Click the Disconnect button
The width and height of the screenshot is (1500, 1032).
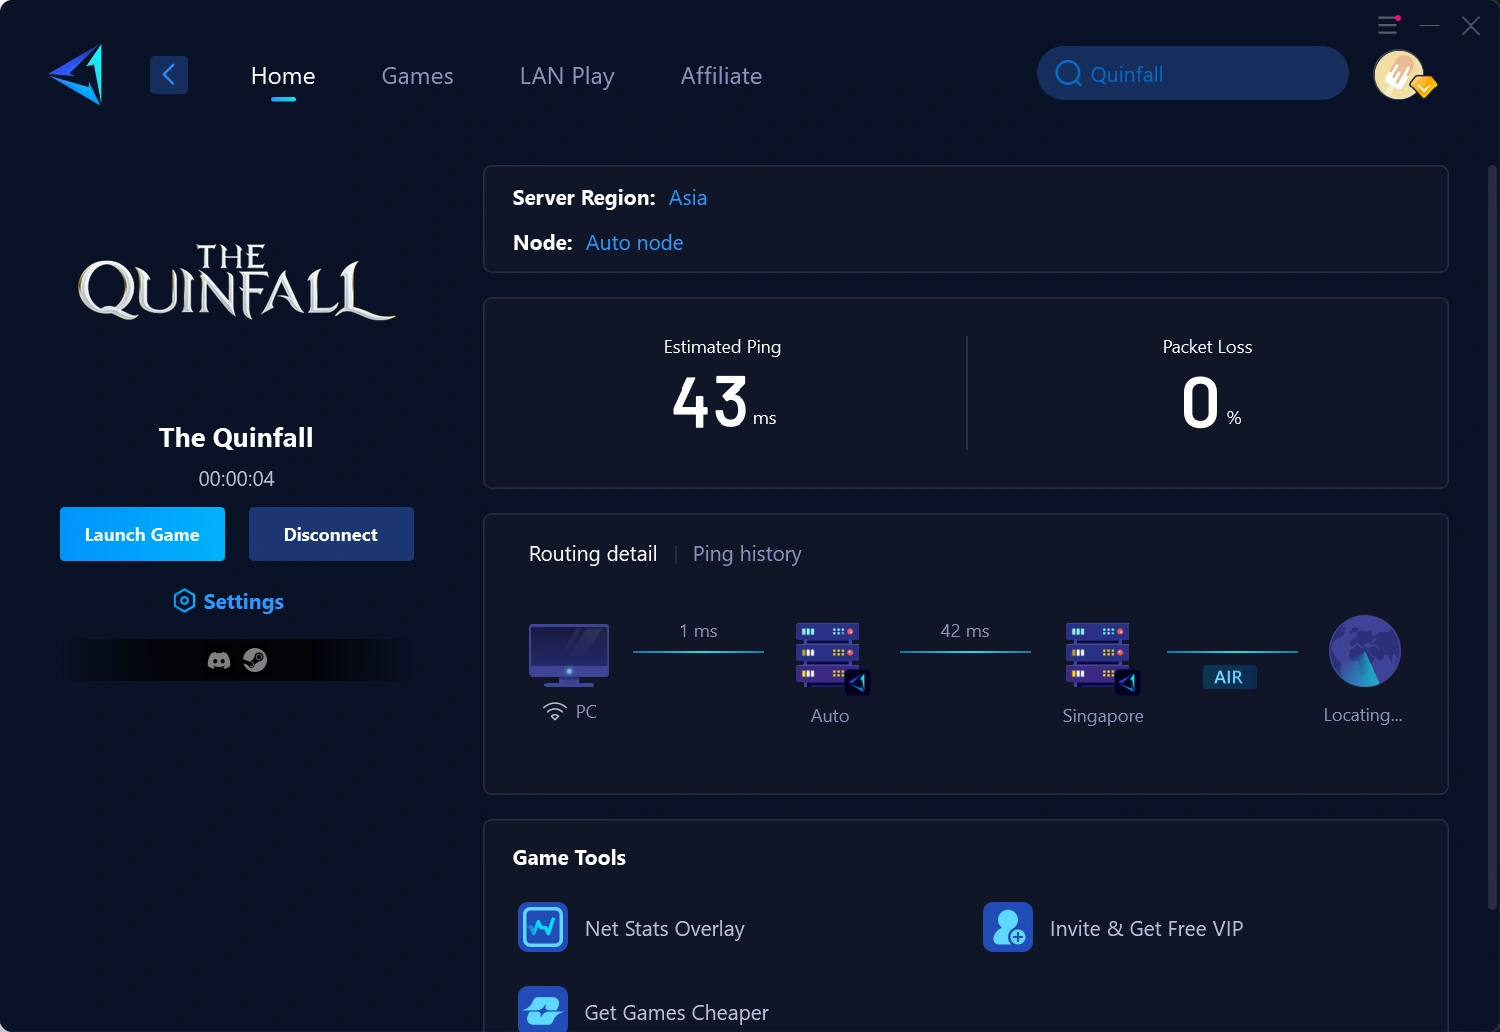point(331,534)
